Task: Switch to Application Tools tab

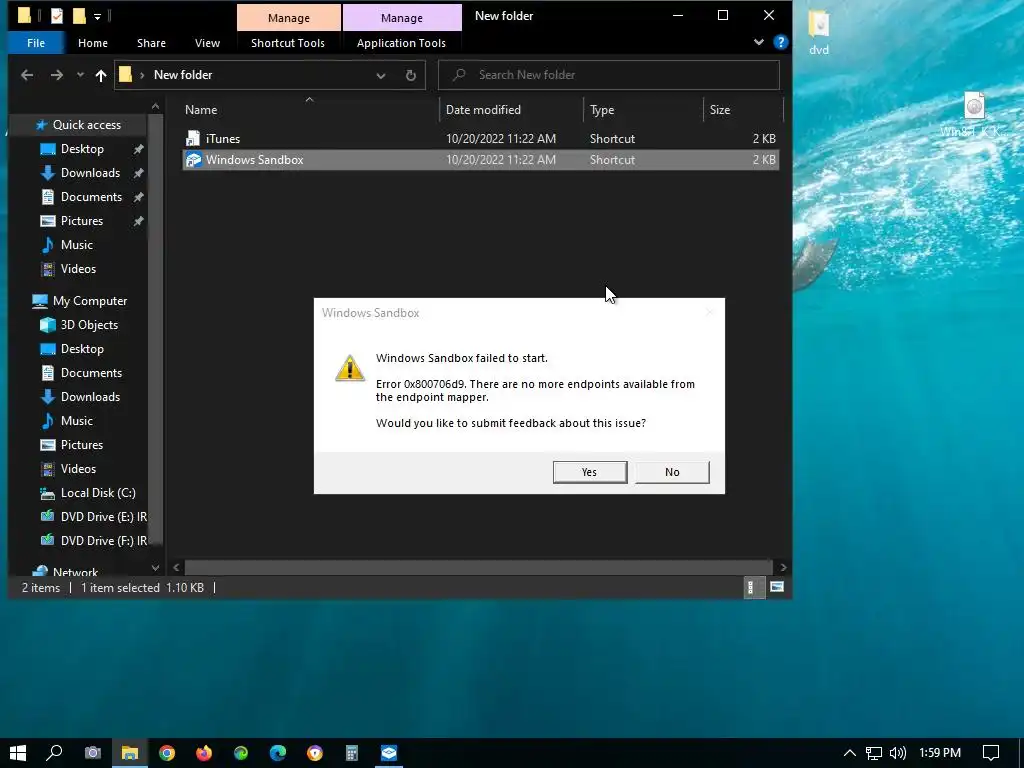Action: (401, 43)
